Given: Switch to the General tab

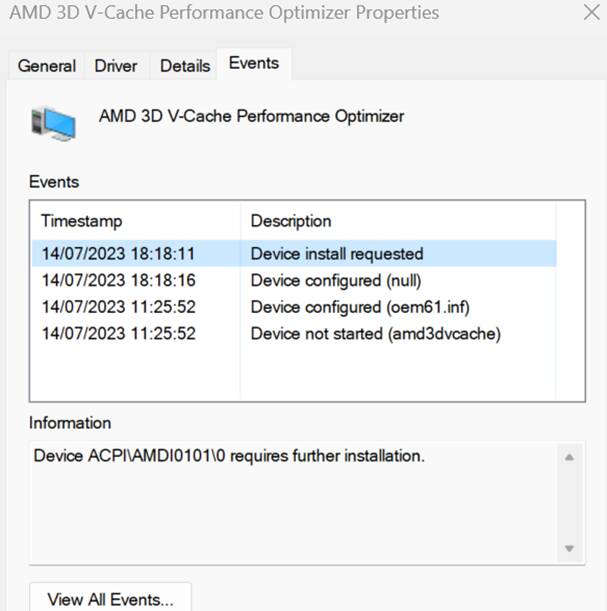Looking at the screenshot, I should (46, 66).
